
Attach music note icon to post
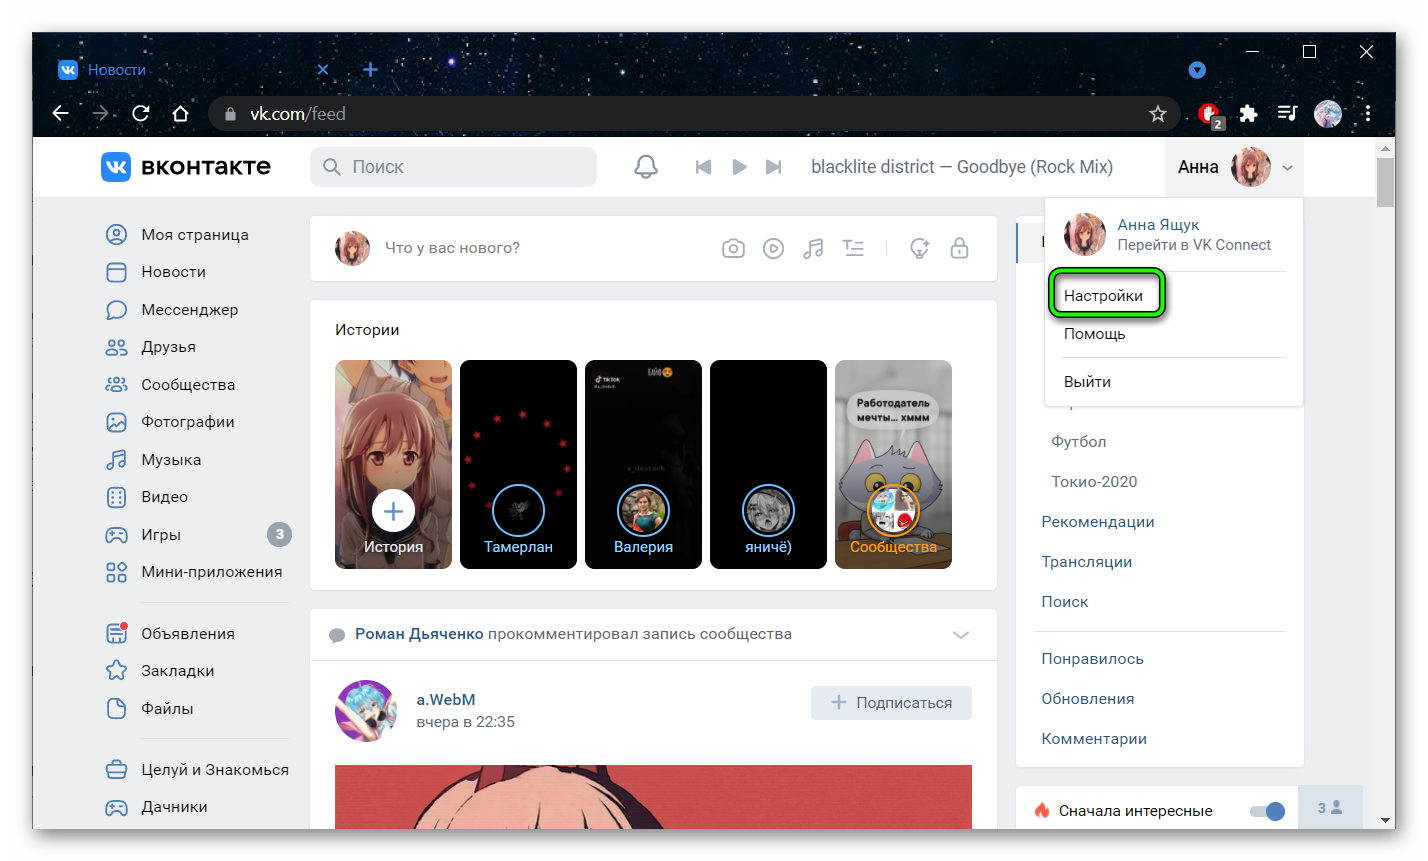813,248
